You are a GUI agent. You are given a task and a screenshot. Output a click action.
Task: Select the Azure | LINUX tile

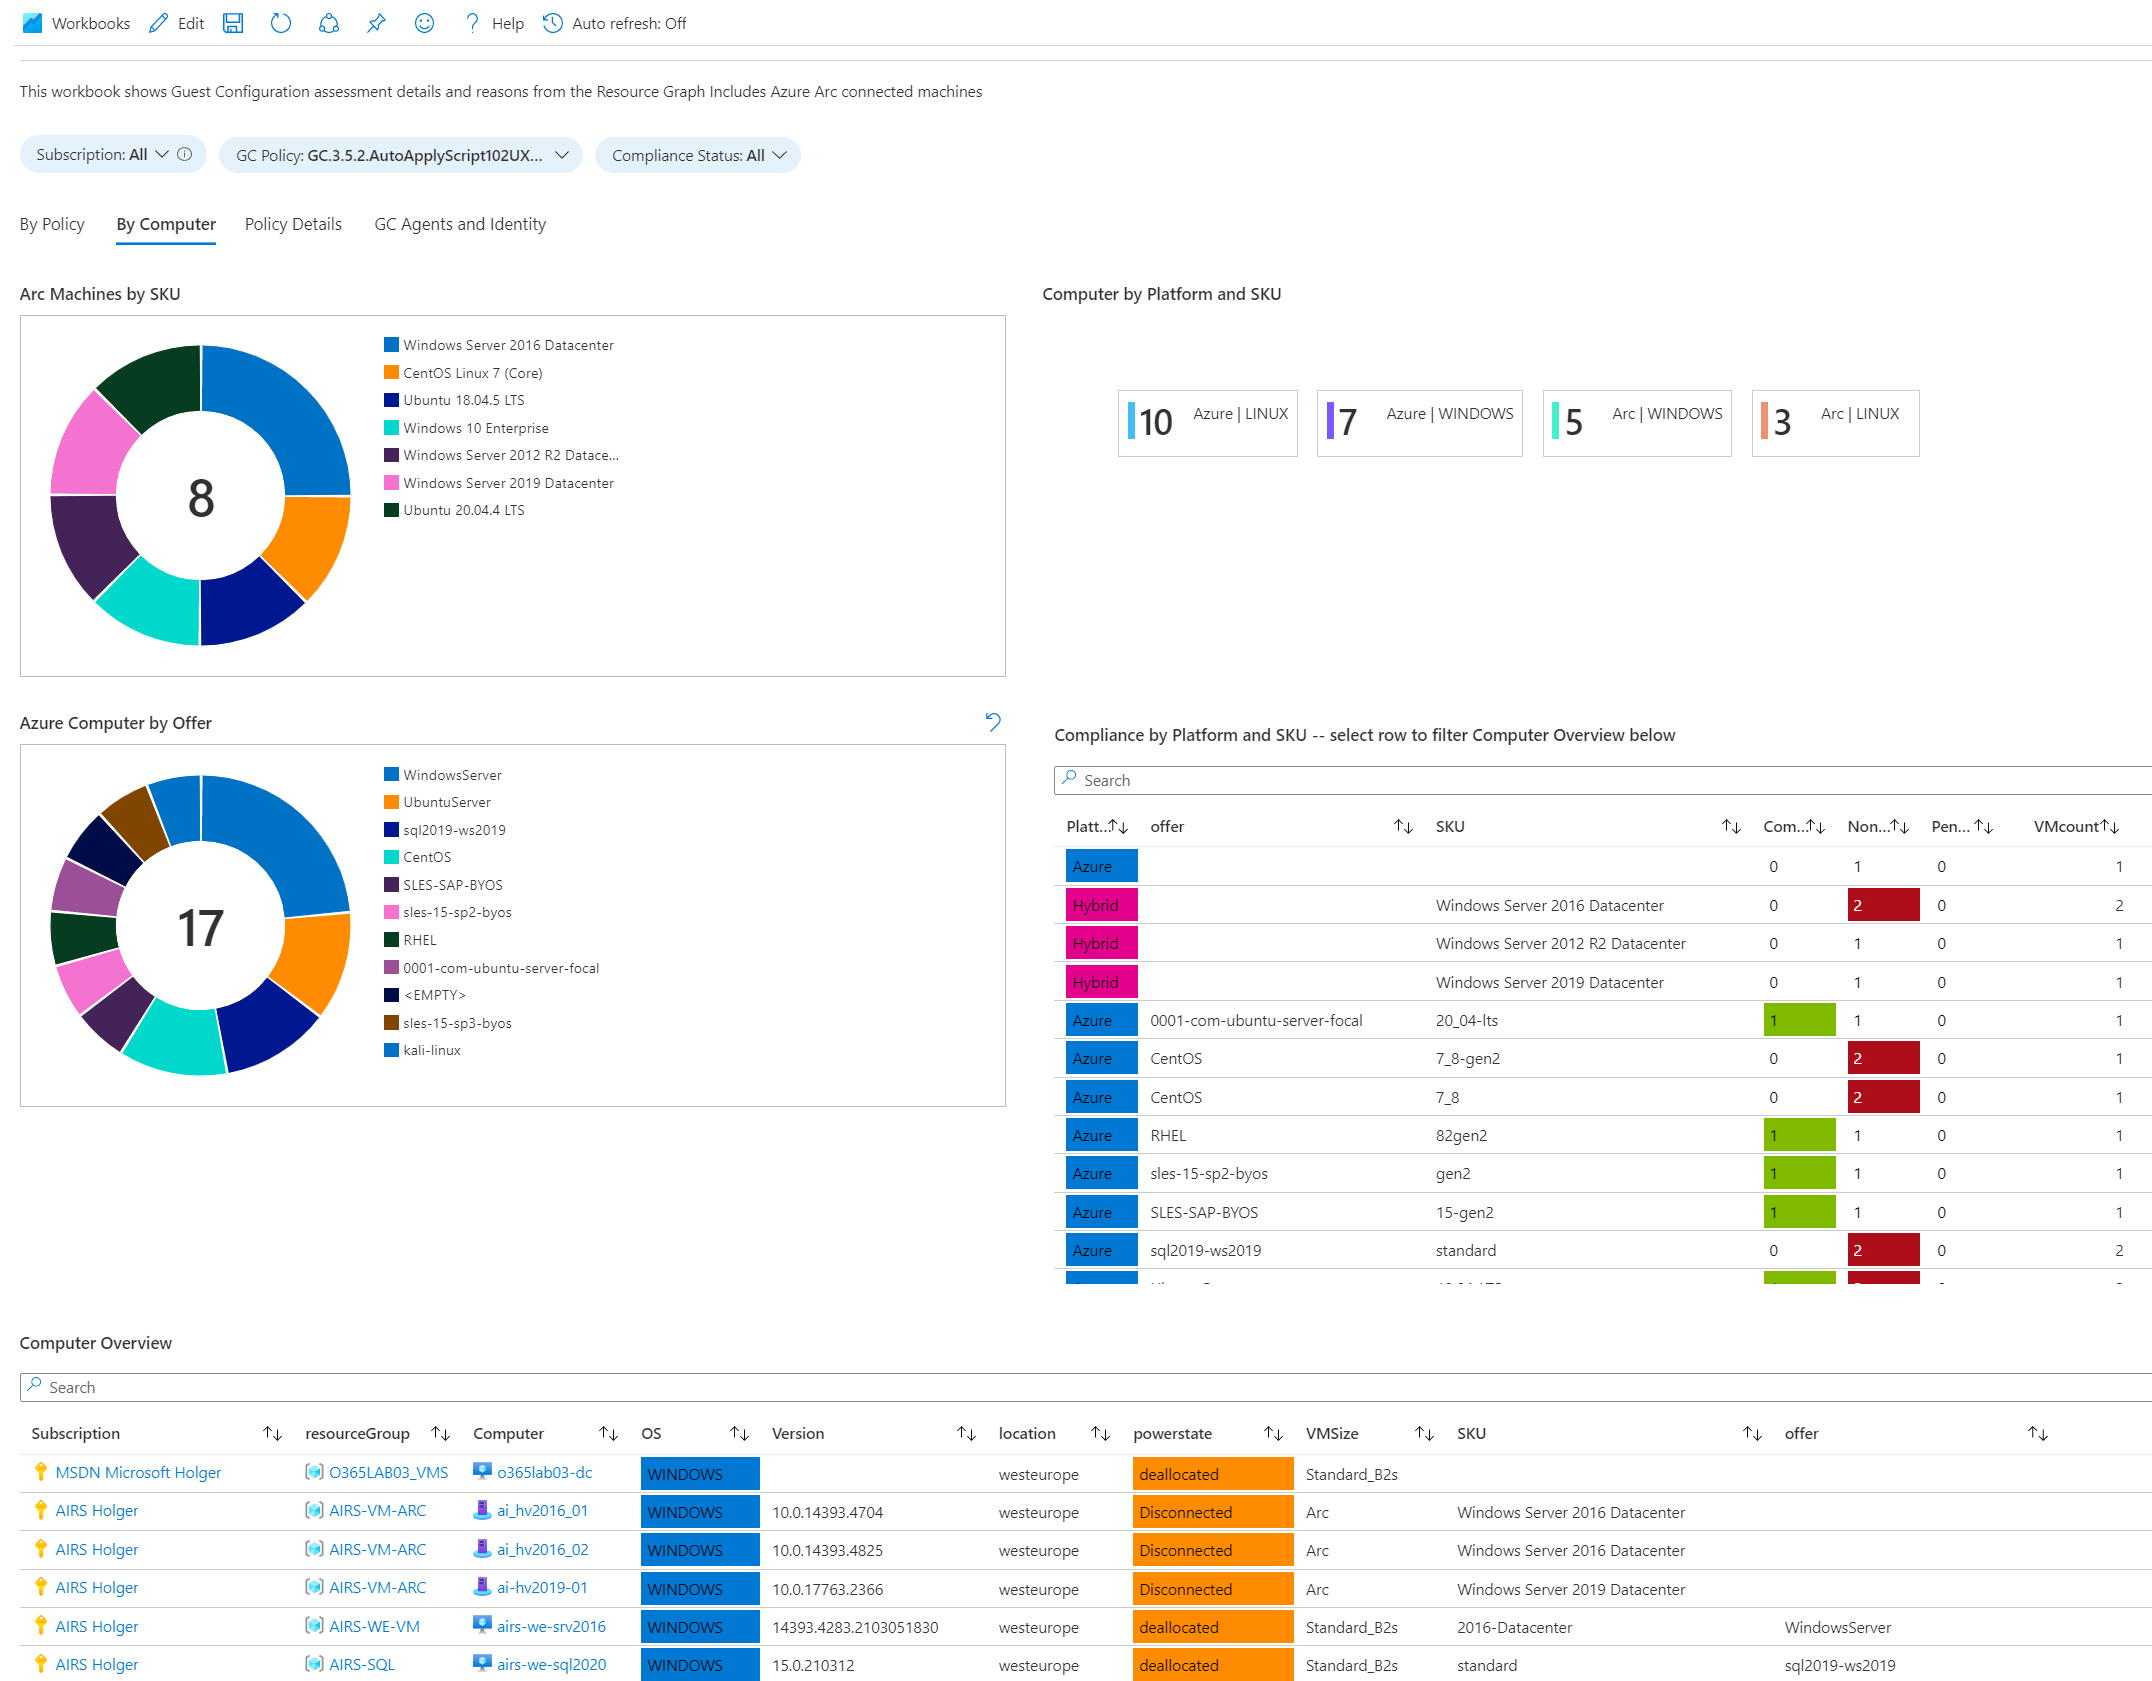tap(1208, 423)
